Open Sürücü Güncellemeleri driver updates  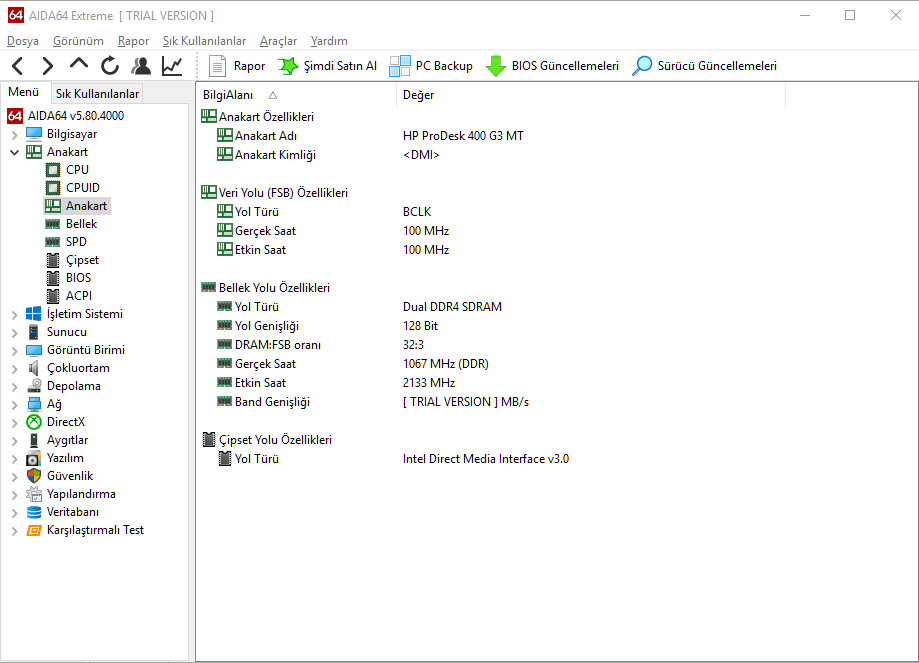click(704, 66)
